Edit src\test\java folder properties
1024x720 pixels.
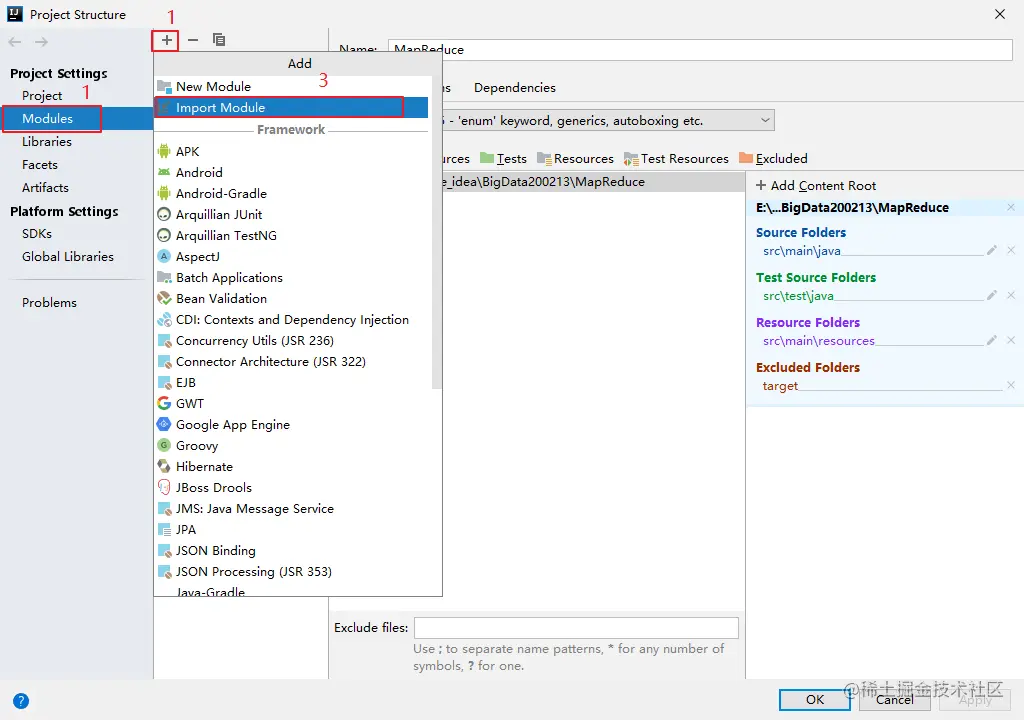coord(991,295)
